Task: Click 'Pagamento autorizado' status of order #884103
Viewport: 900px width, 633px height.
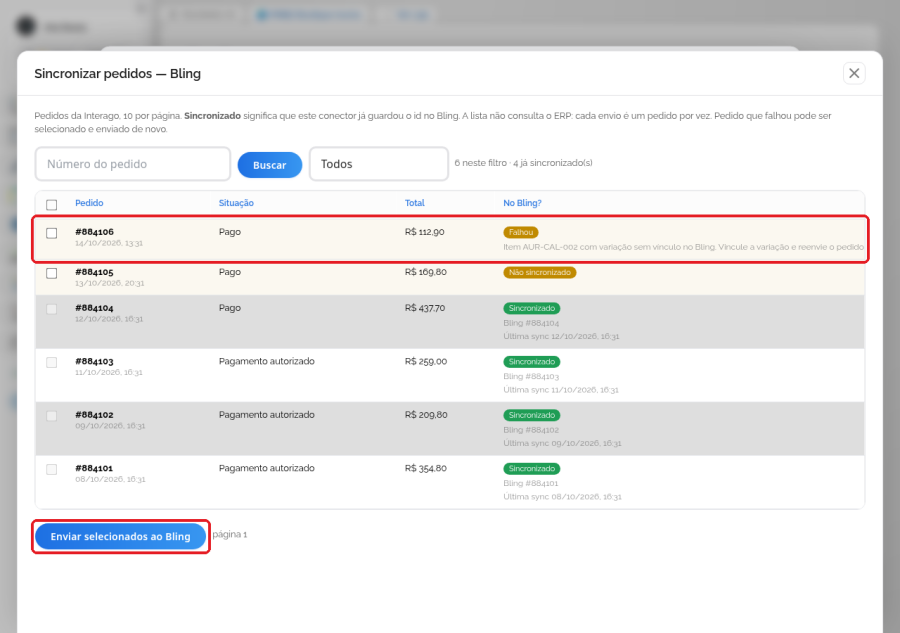Action: pos(266,362)
